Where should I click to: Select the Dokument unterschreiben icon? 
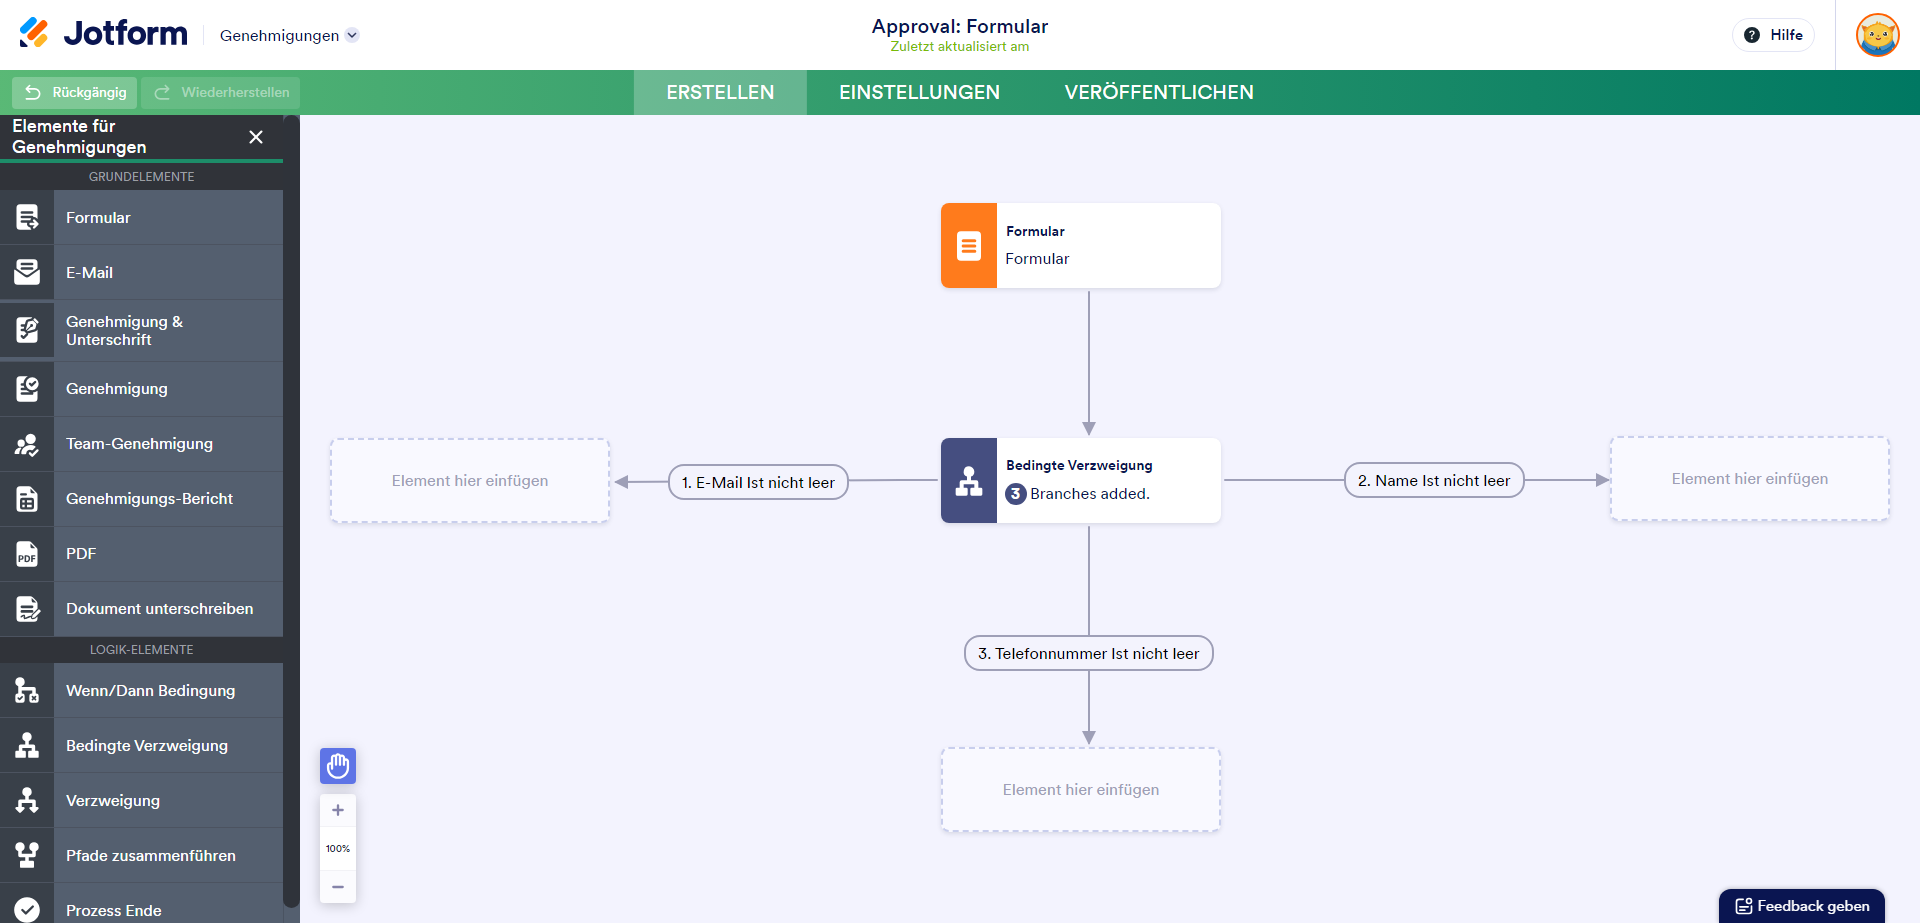click(27, 609)
